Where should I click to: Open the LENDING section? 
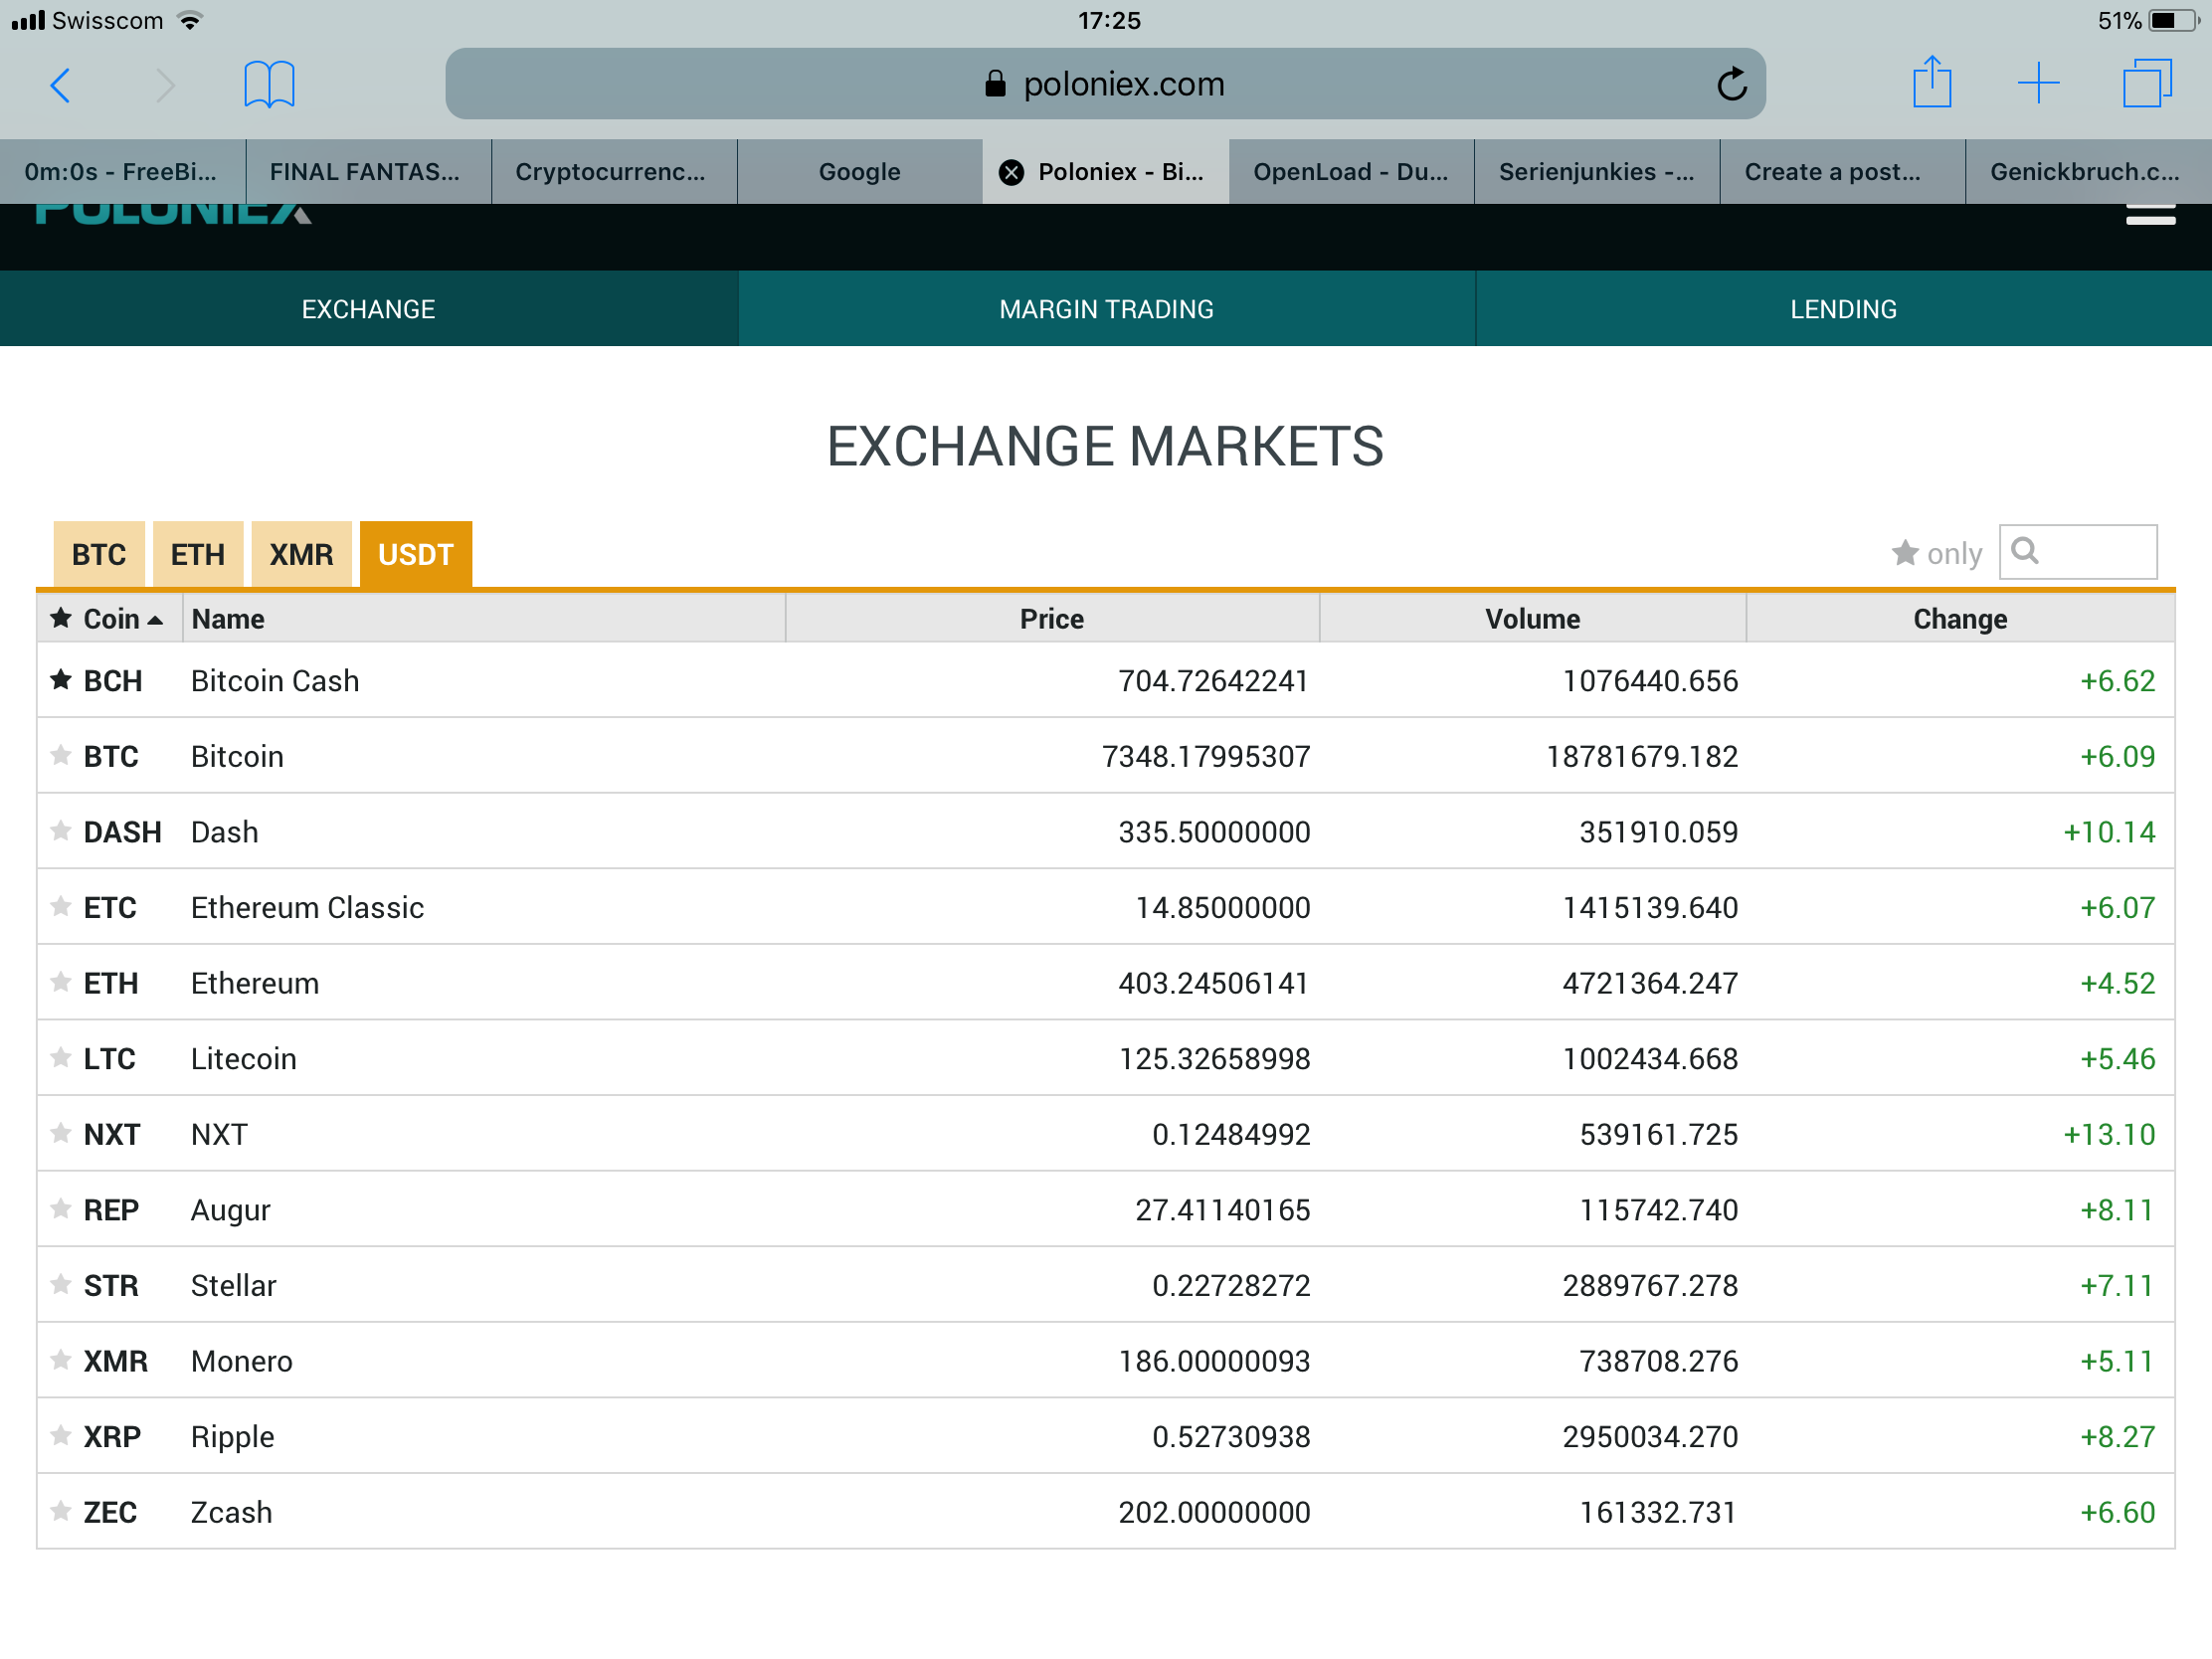click(x=1844, y=309)
